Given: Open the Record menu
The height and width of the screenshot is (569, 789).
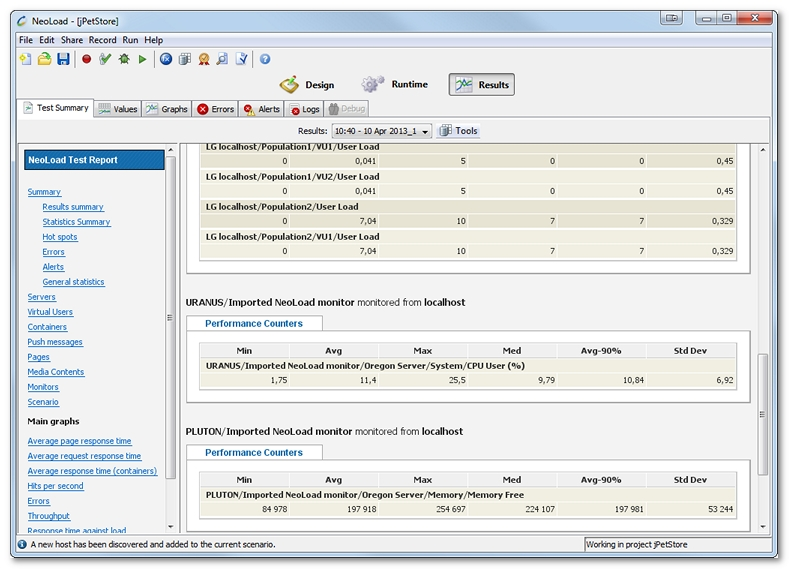Looking at the screenshot, I should click(102, 40).
